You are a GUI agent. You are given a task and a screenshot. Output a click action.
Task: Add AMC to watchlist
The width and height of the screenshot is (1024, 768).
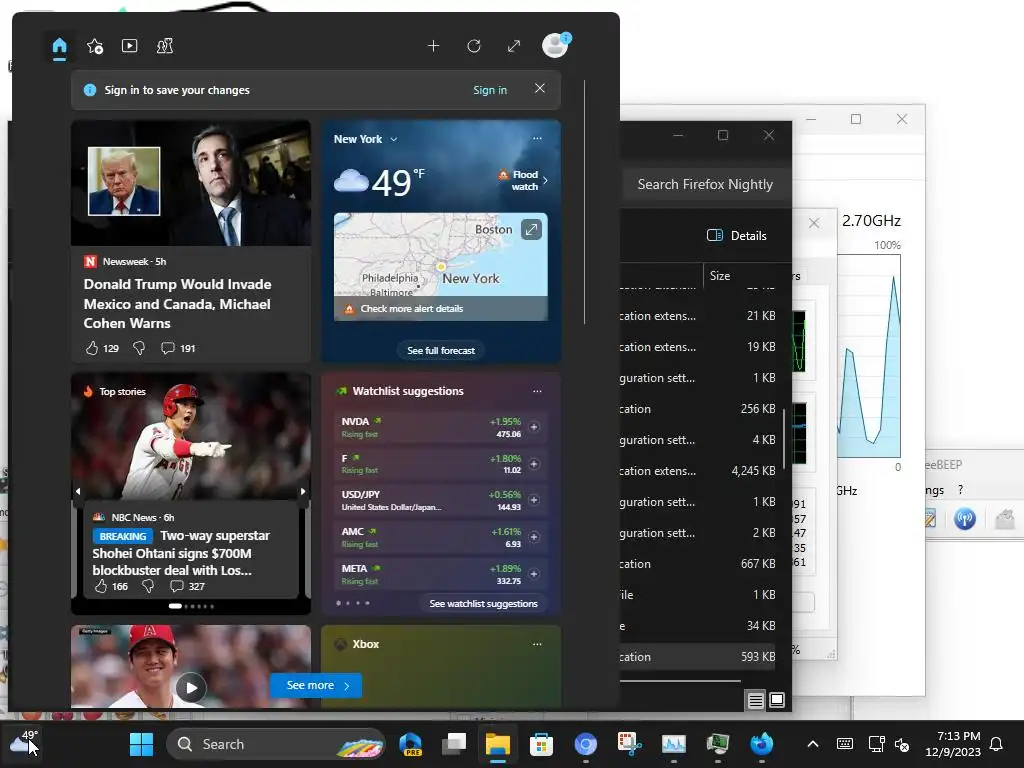click(x=534, y=537)
